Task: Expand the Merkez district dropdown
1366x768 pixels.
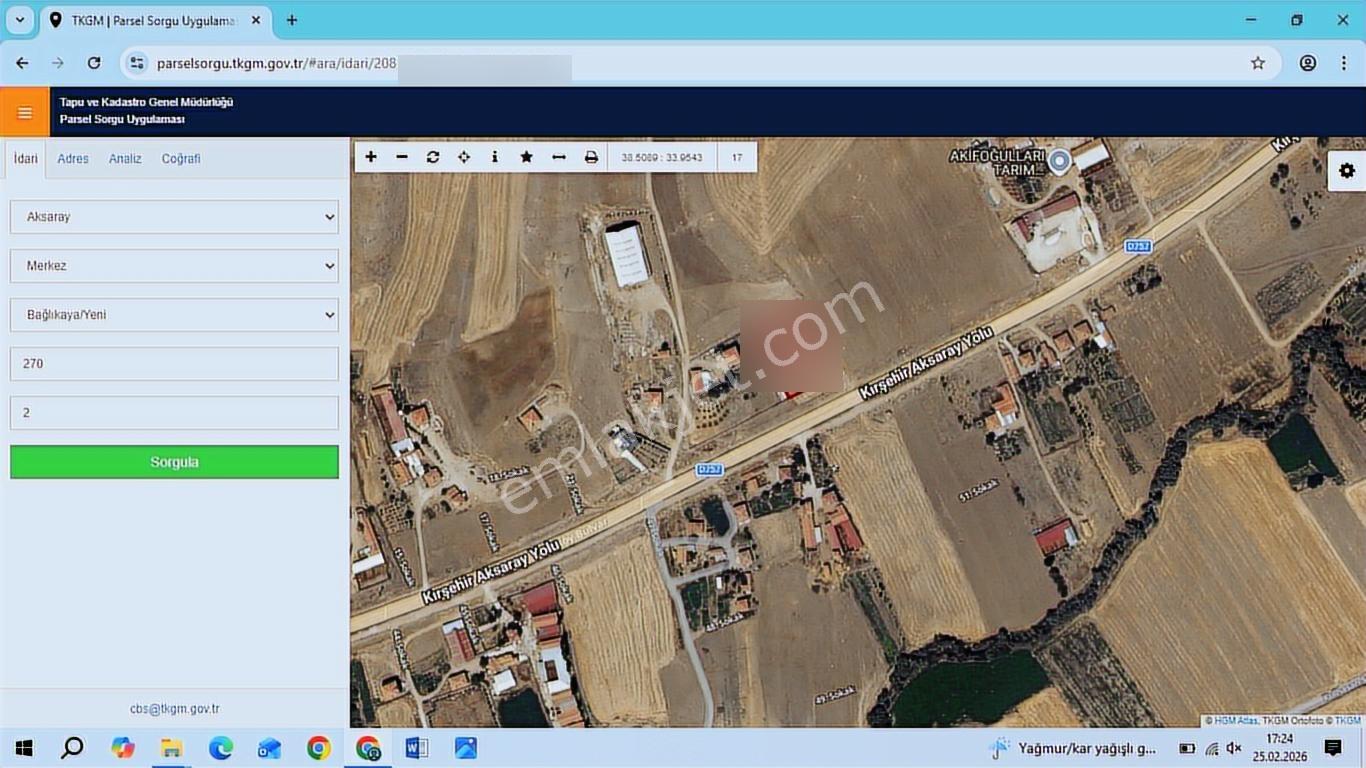Action: [174, 266]
